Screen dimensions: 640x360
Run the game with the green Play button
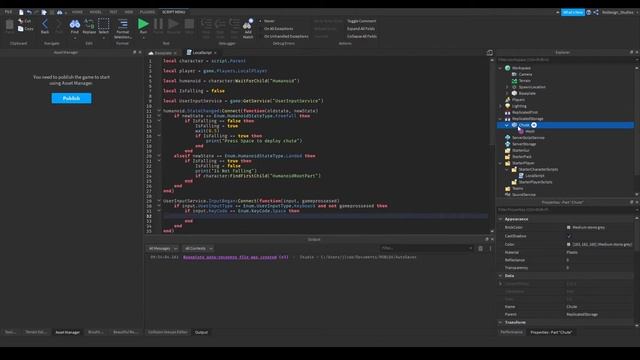143,24
